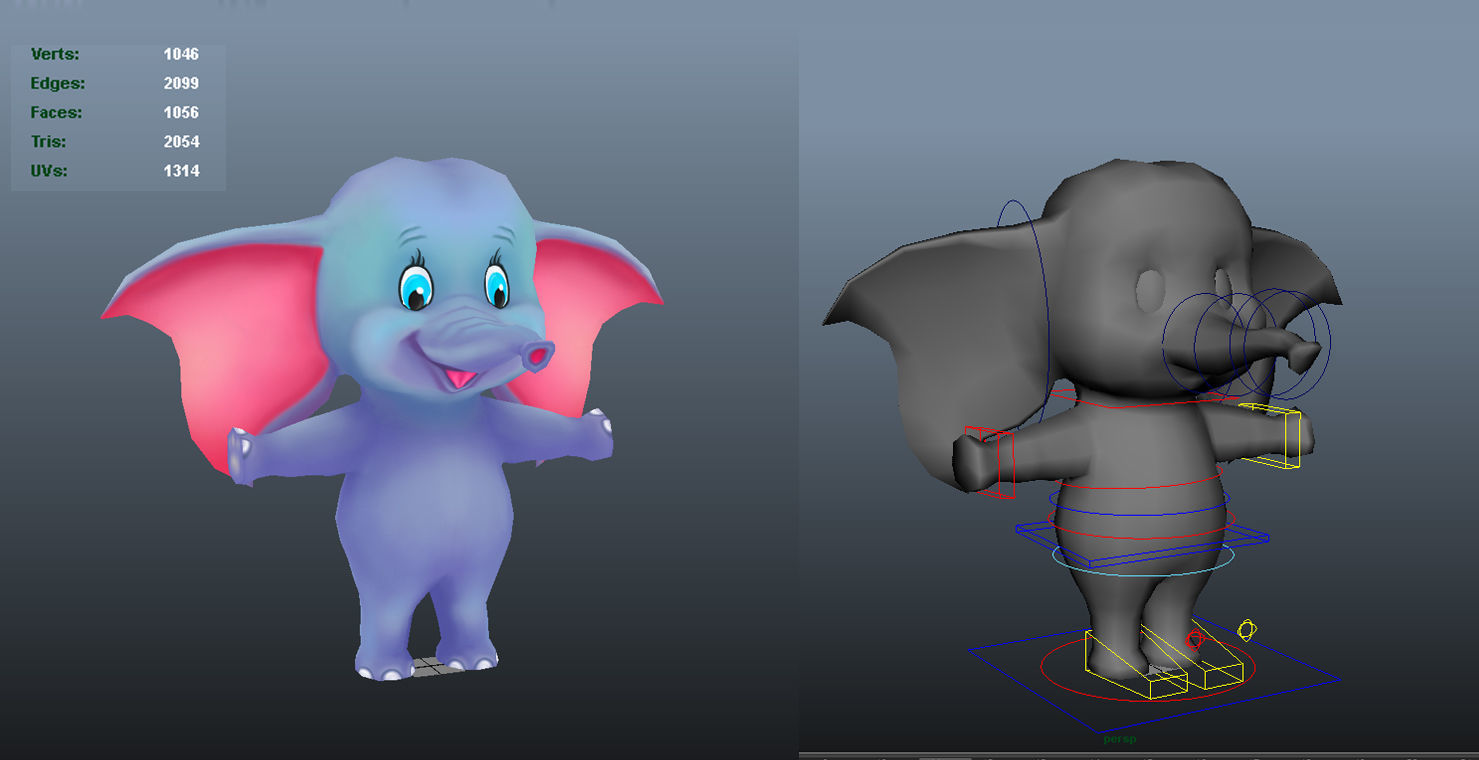Click the Edges: label in the HUD
Image resolution: width=1479 pixels, height=760 pixels.
57,83
